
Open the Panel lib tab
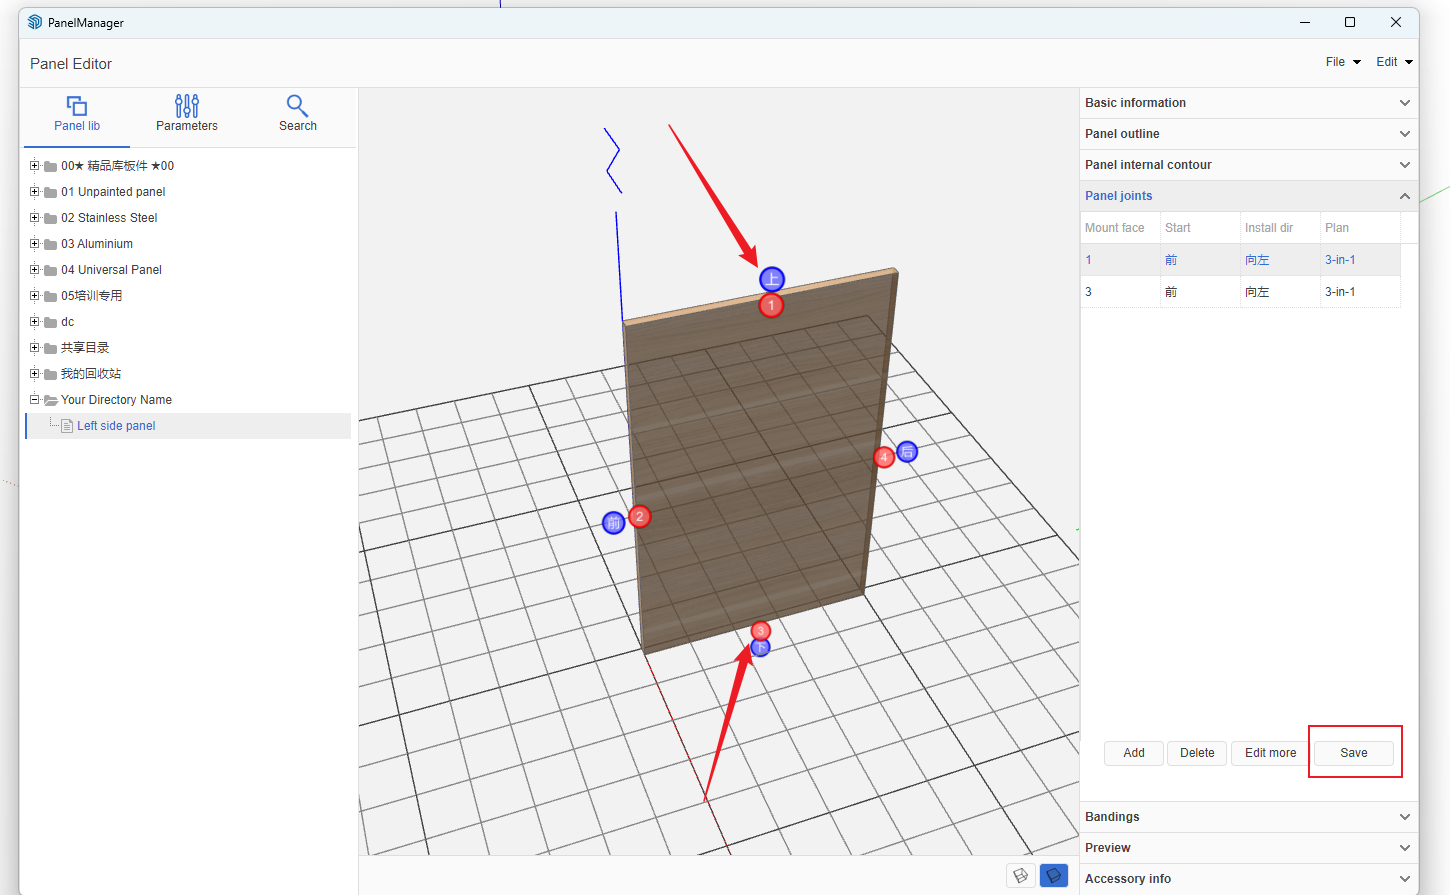point(77,114)
